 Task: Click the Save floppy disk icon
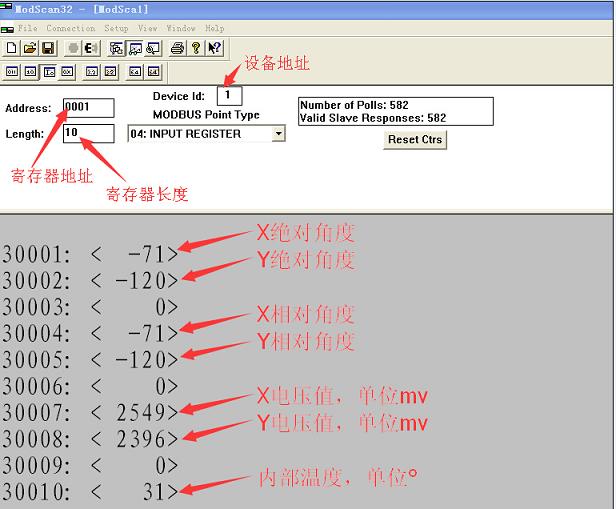point(46,47)
